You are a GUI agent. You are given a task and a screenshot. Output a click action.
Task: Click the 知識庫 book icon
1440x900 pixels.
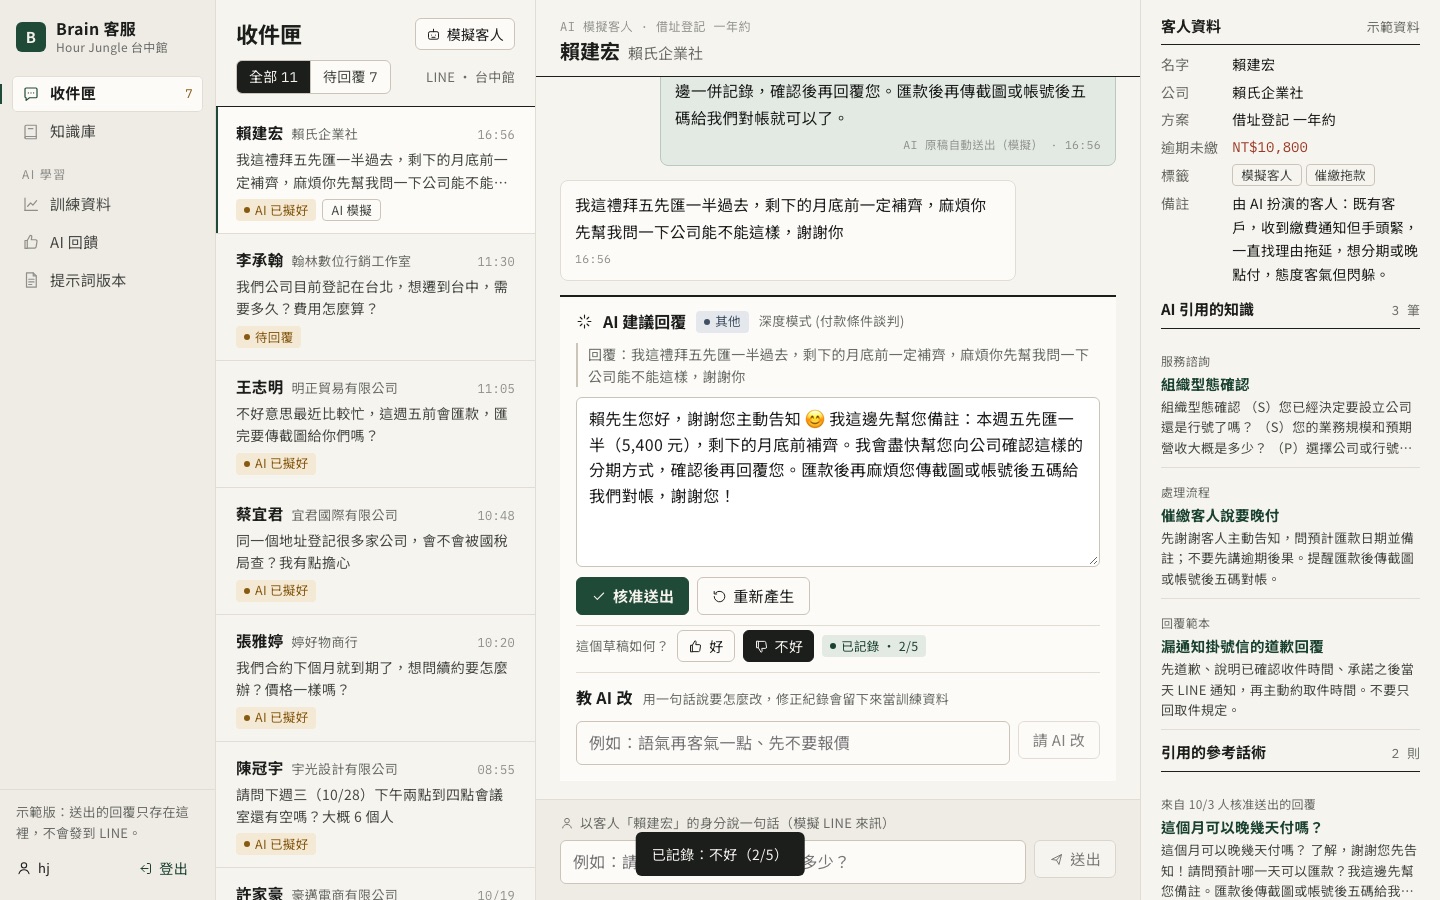coord(31,131)
